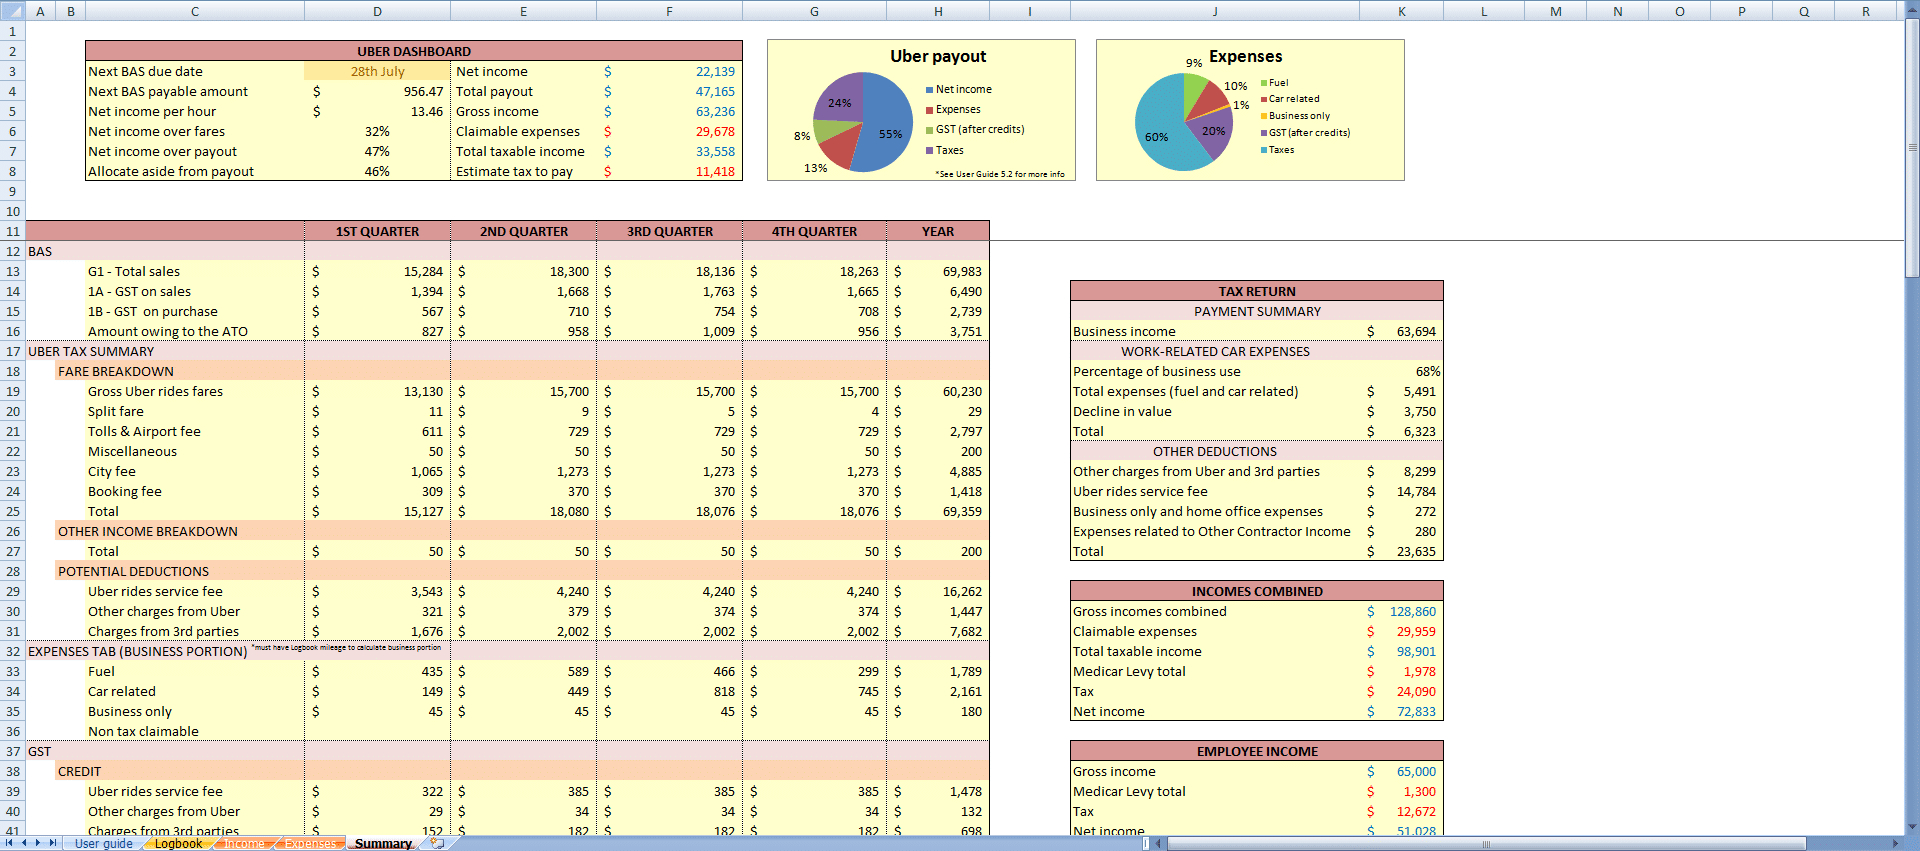
Task: Open the Expenses sheet tab
Action: 311,843
